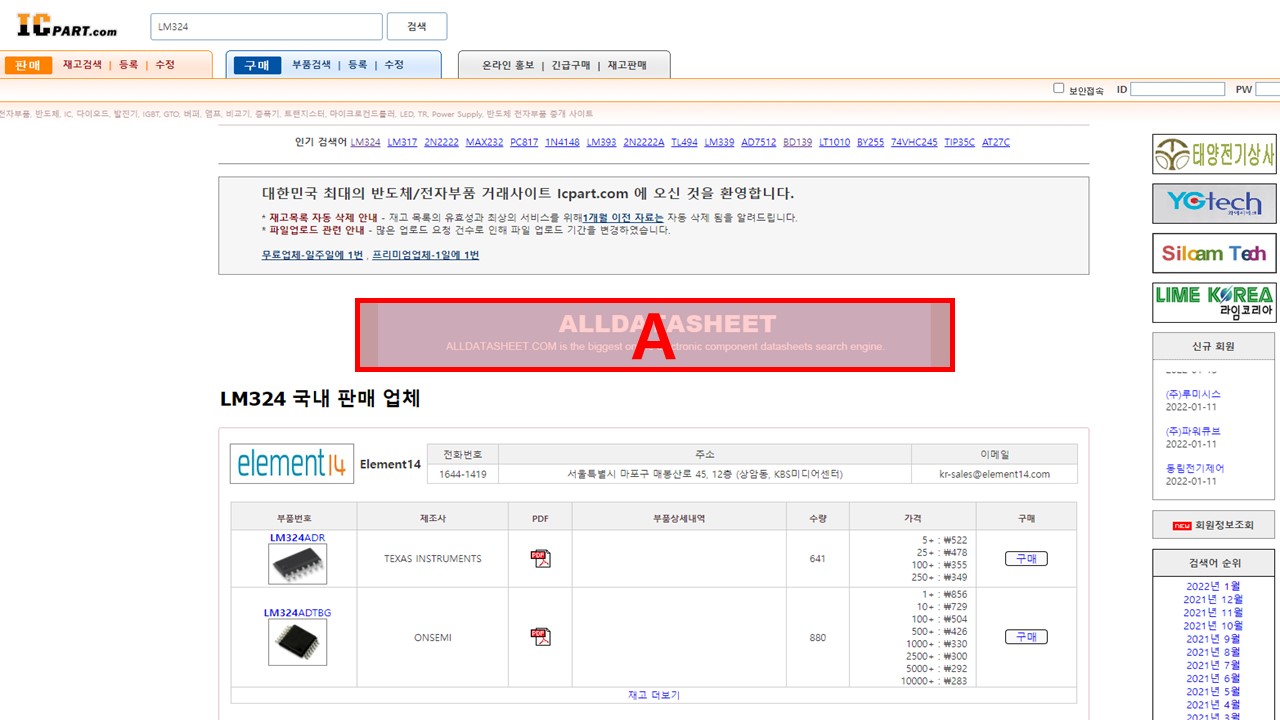Open new member (주)루미시스
The height and width of the screenshot is (720, 1280).
[x=1193, y=394]
